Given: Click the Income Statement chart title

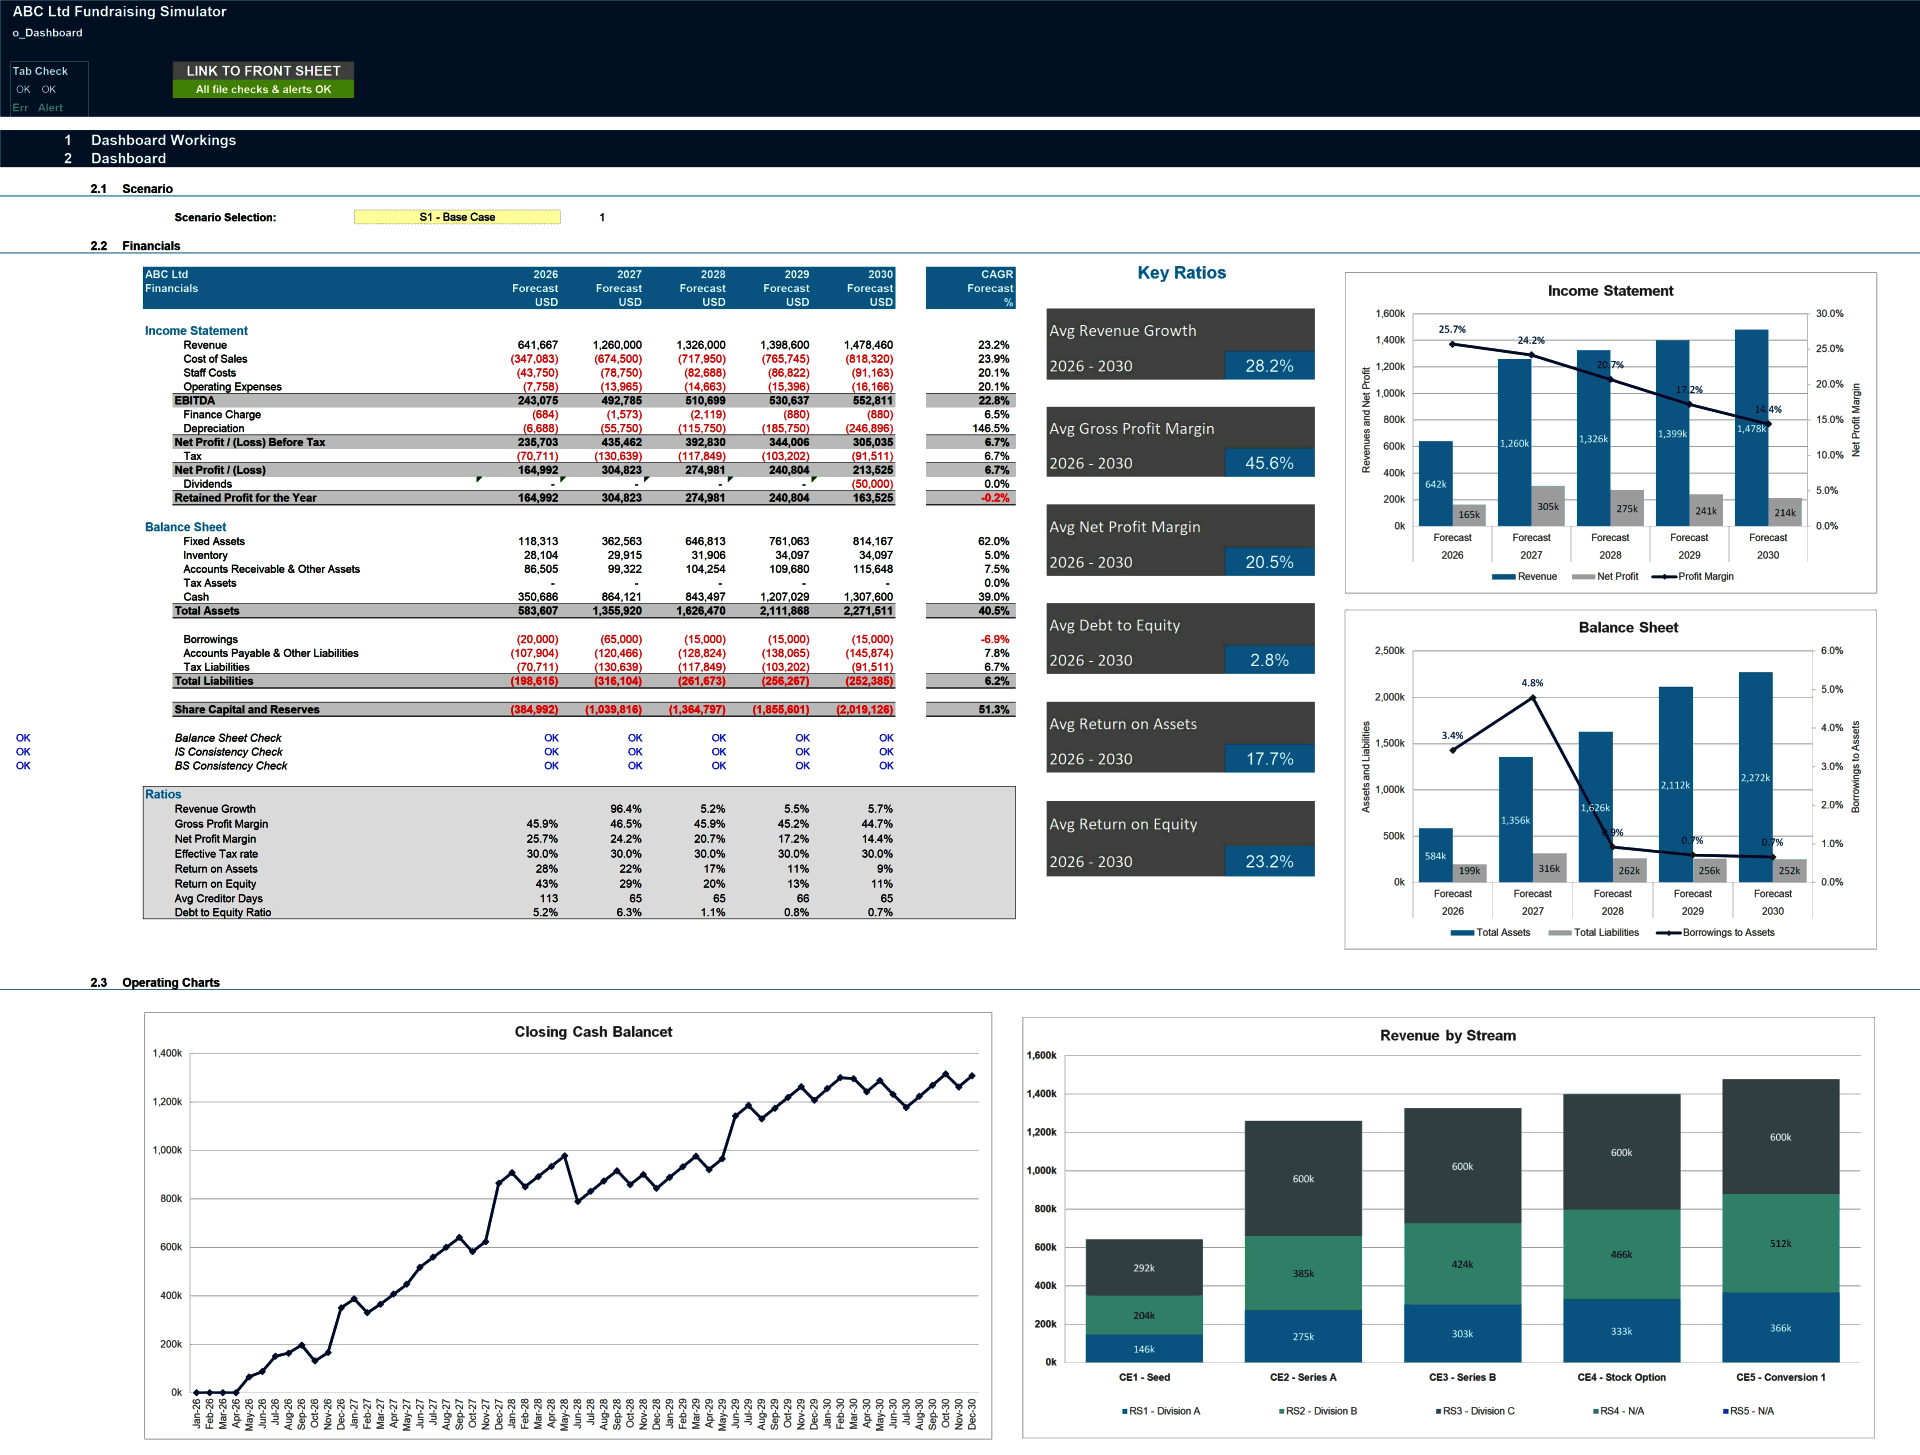Looking at the screenshot, I should click(1610, 291).
